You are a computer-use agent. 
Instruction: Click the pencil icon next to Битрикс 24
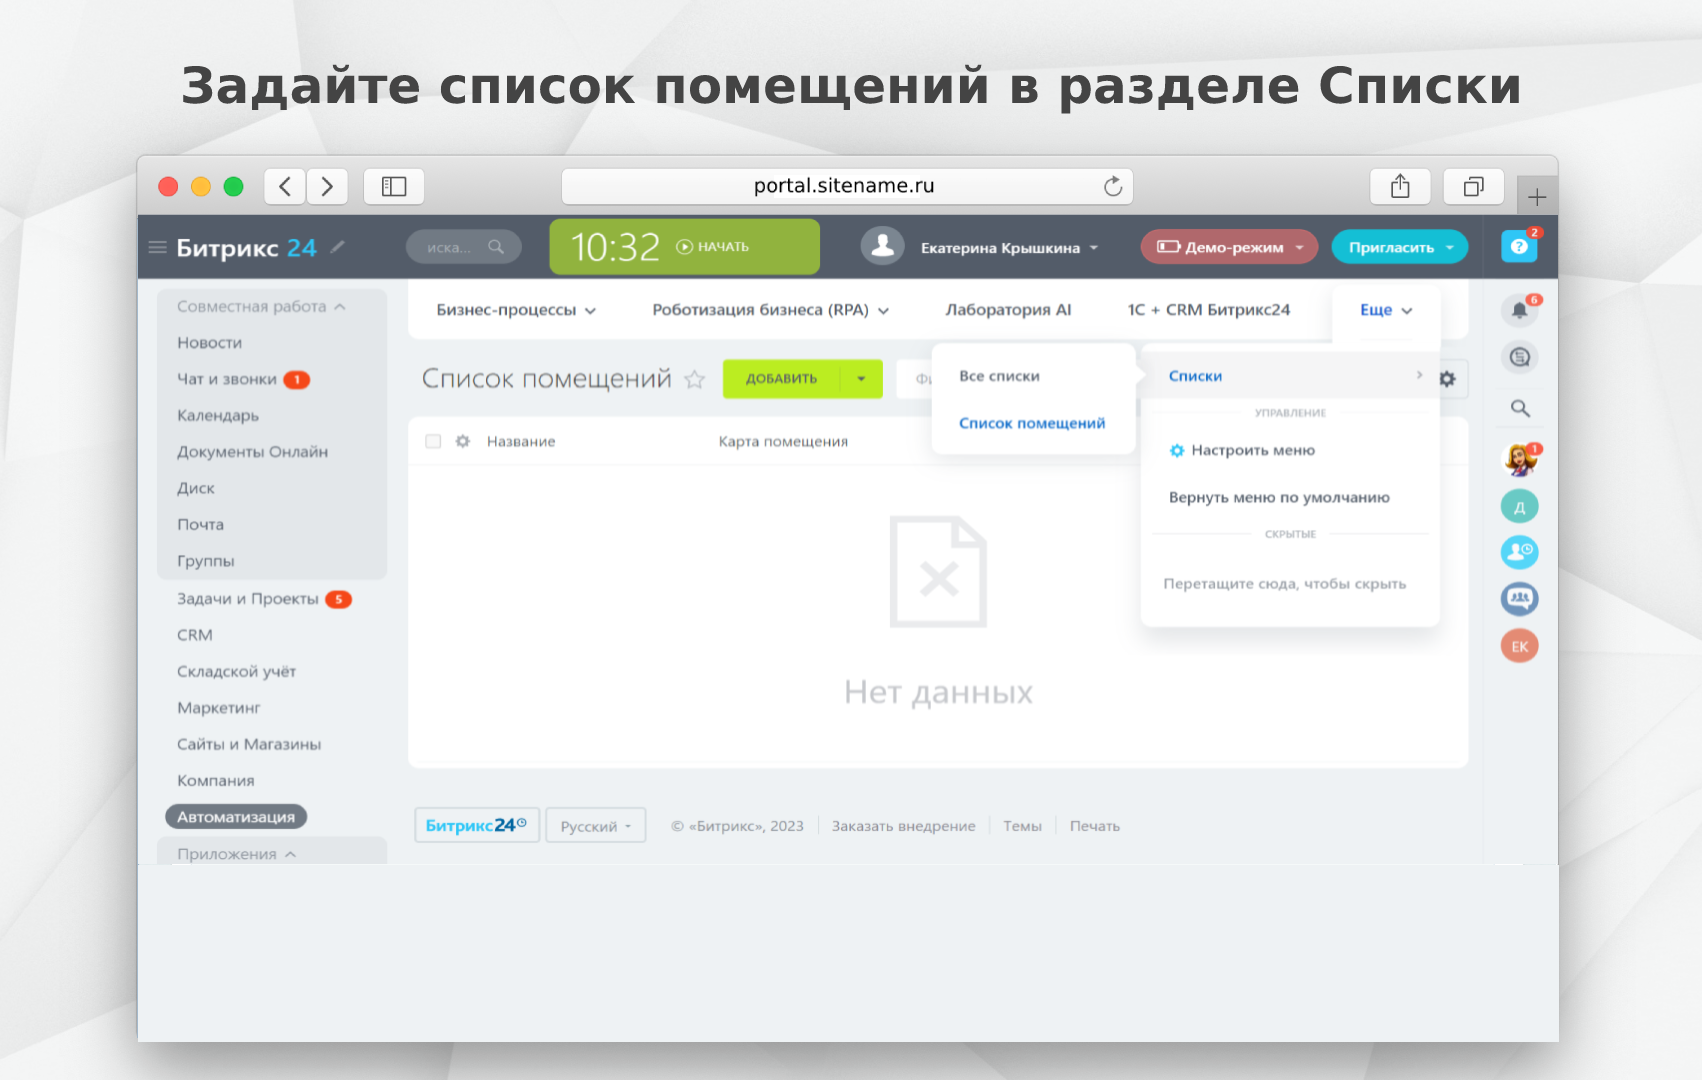click(338, 247)
